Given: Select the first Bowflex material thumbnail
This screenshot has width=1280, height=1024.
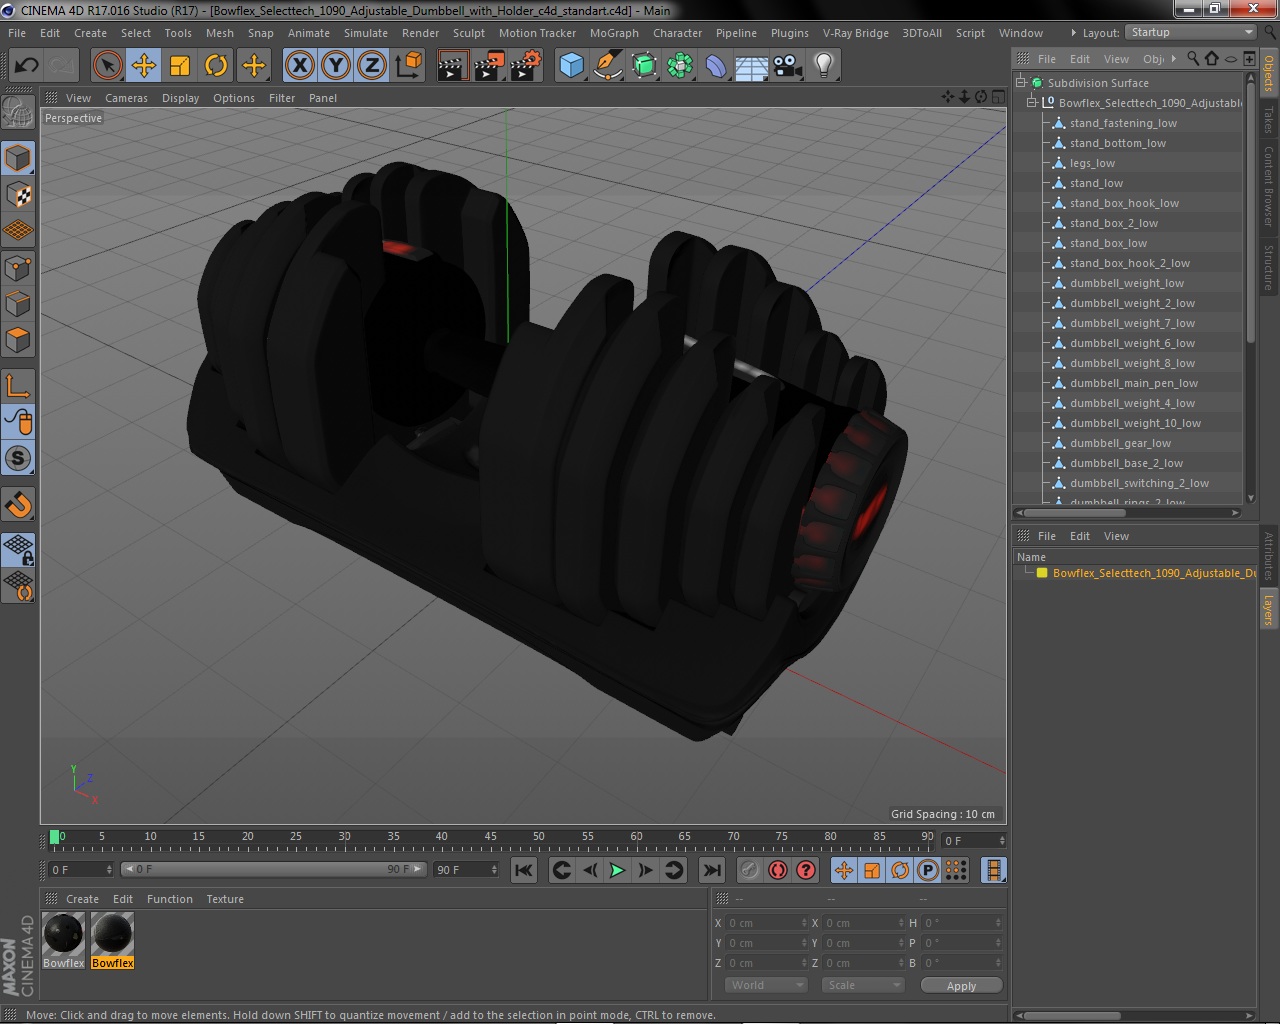Looking at the screenshot, I should (x=64, y=936).
